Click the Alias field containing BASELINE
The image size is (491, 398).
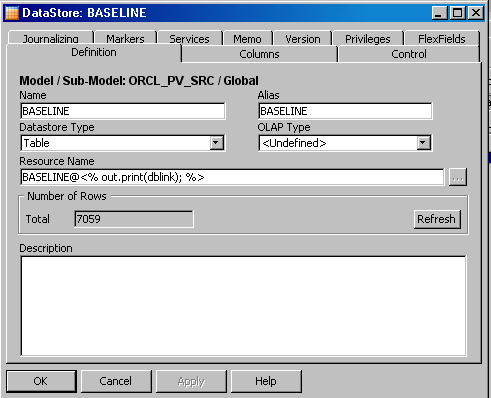[x=345, y=111]
